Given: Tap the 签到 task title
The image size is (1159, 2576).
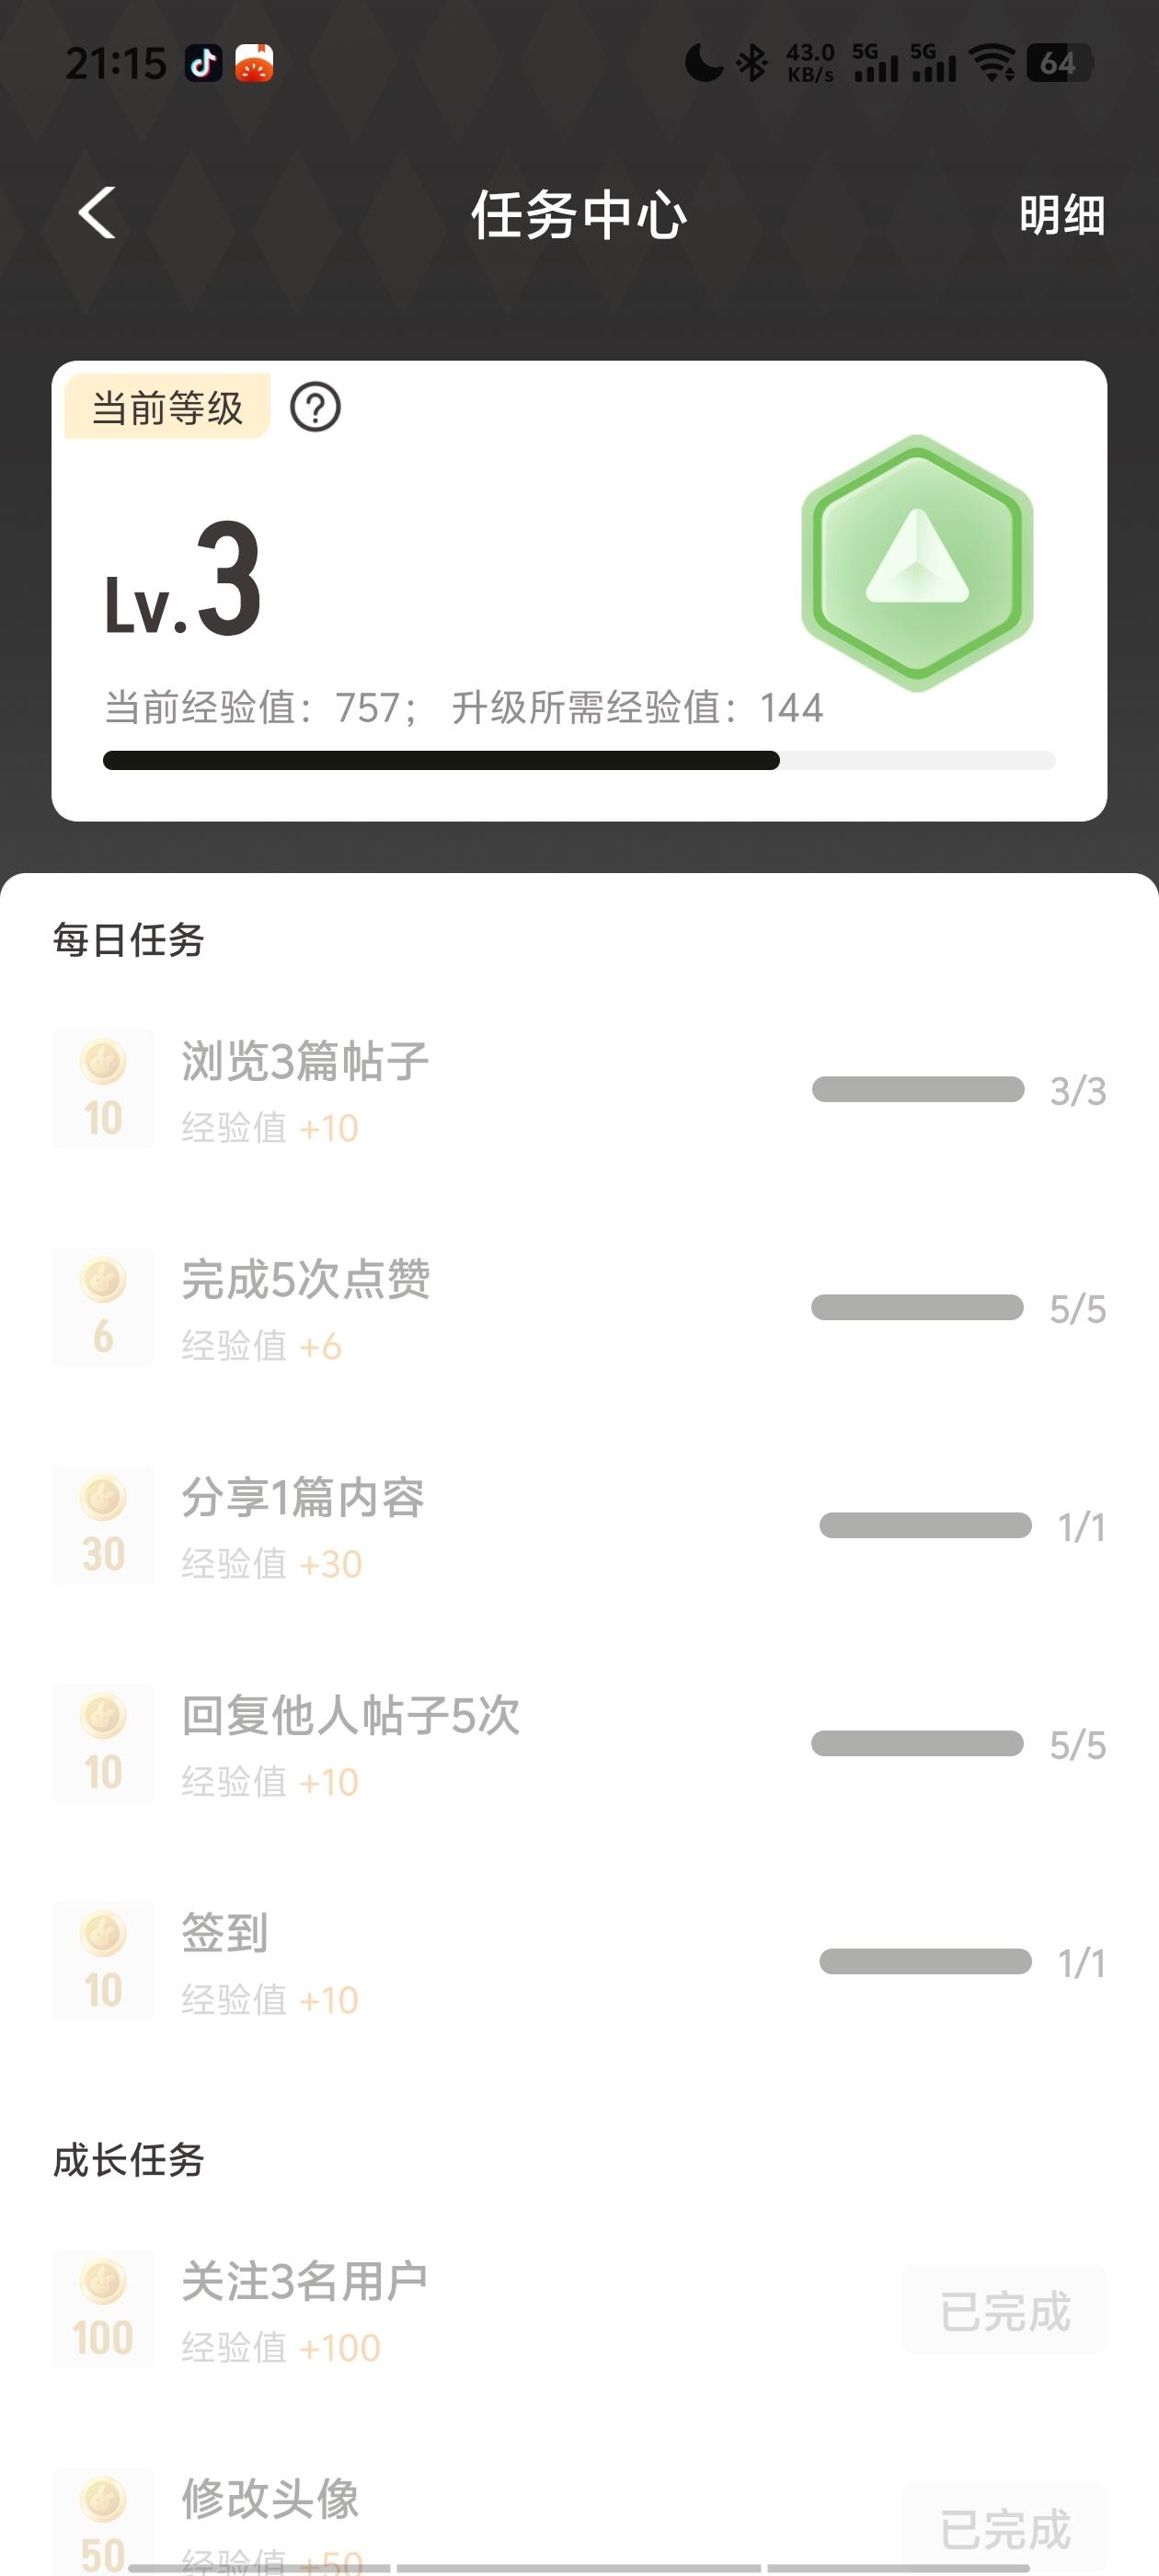Looking at the screenshot, I should (224, 1933).
